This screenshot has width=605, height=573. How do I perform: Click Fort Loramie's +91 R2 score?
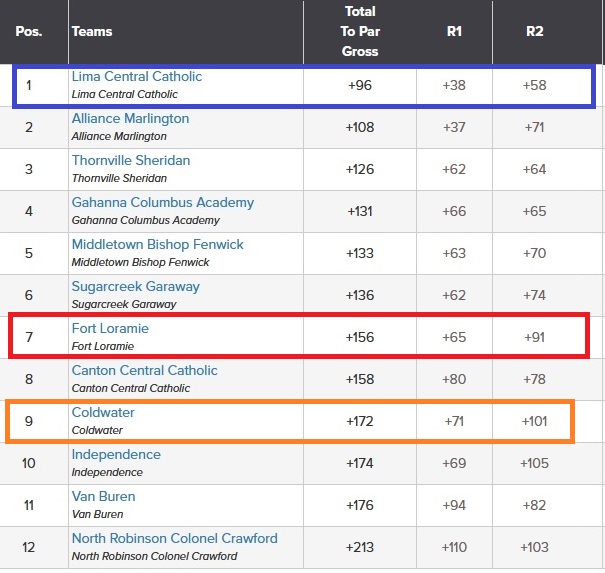click(534, 338)
